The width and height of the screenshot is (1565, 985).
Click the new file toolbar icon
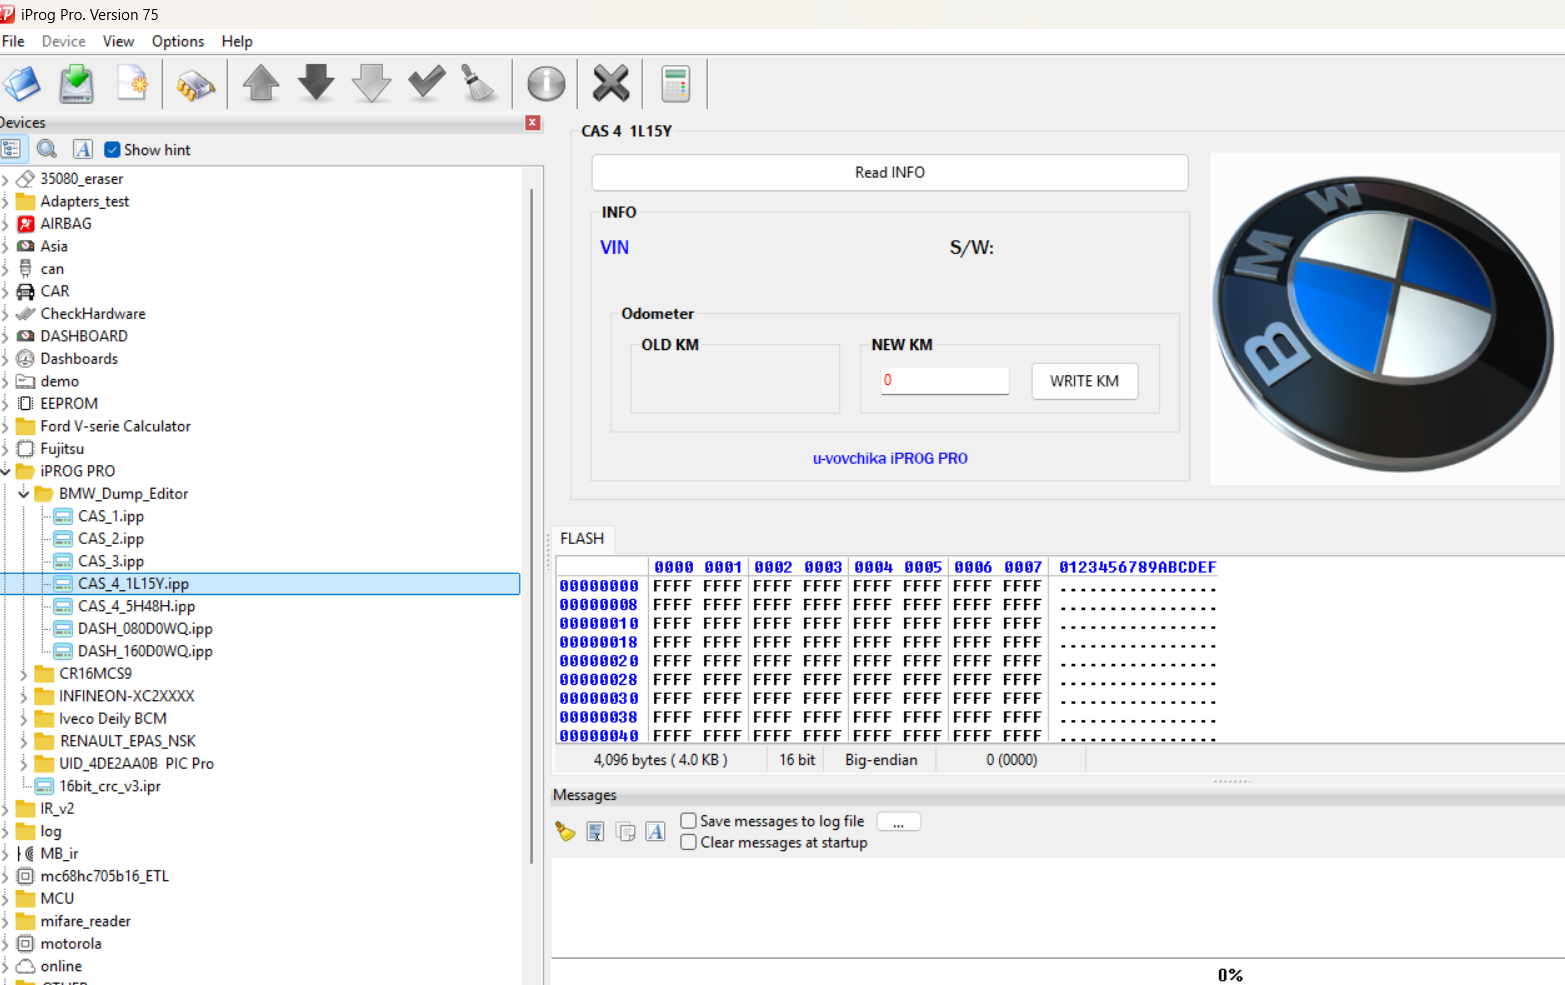click(x=132, y=84)
